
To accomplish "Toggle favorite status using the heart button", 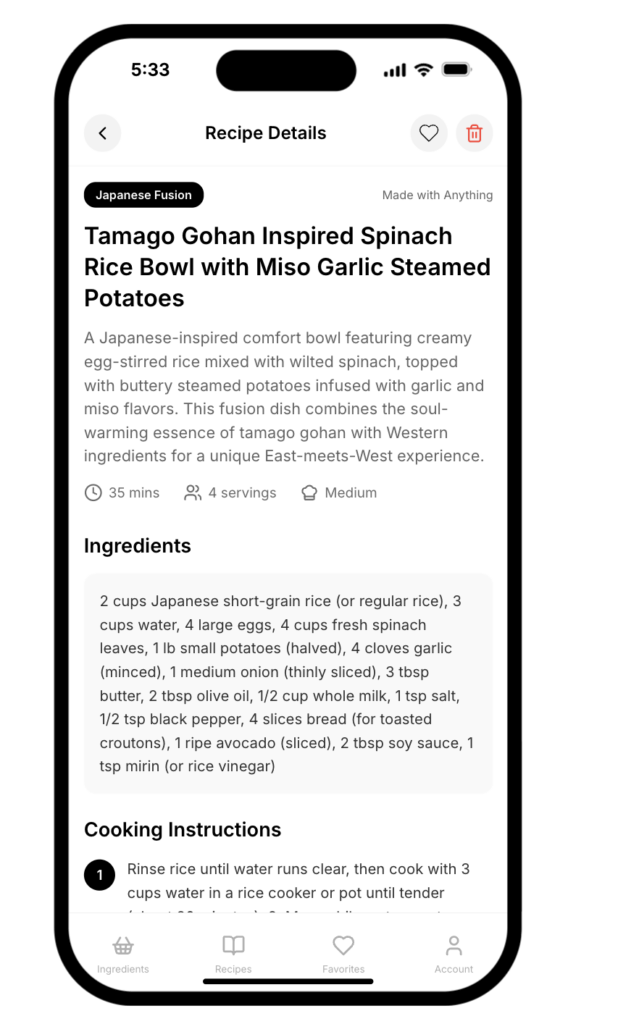I will click(428, 133).
